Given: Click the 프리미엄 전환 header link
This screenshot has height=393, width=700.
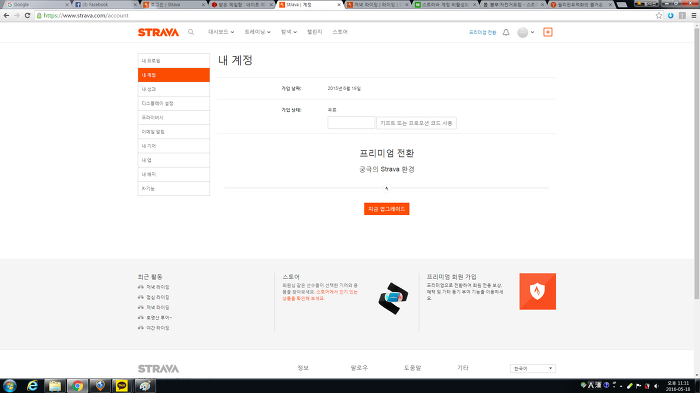Looking at the screenshot, I should point(482,32).
